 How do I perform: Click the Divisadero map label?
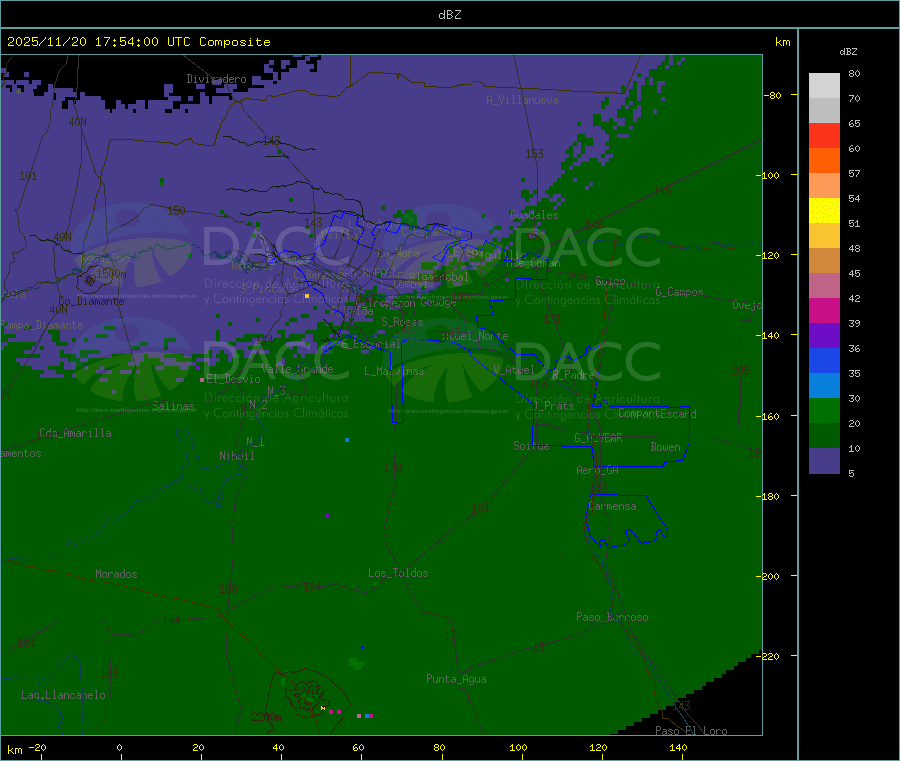point(216,79)
